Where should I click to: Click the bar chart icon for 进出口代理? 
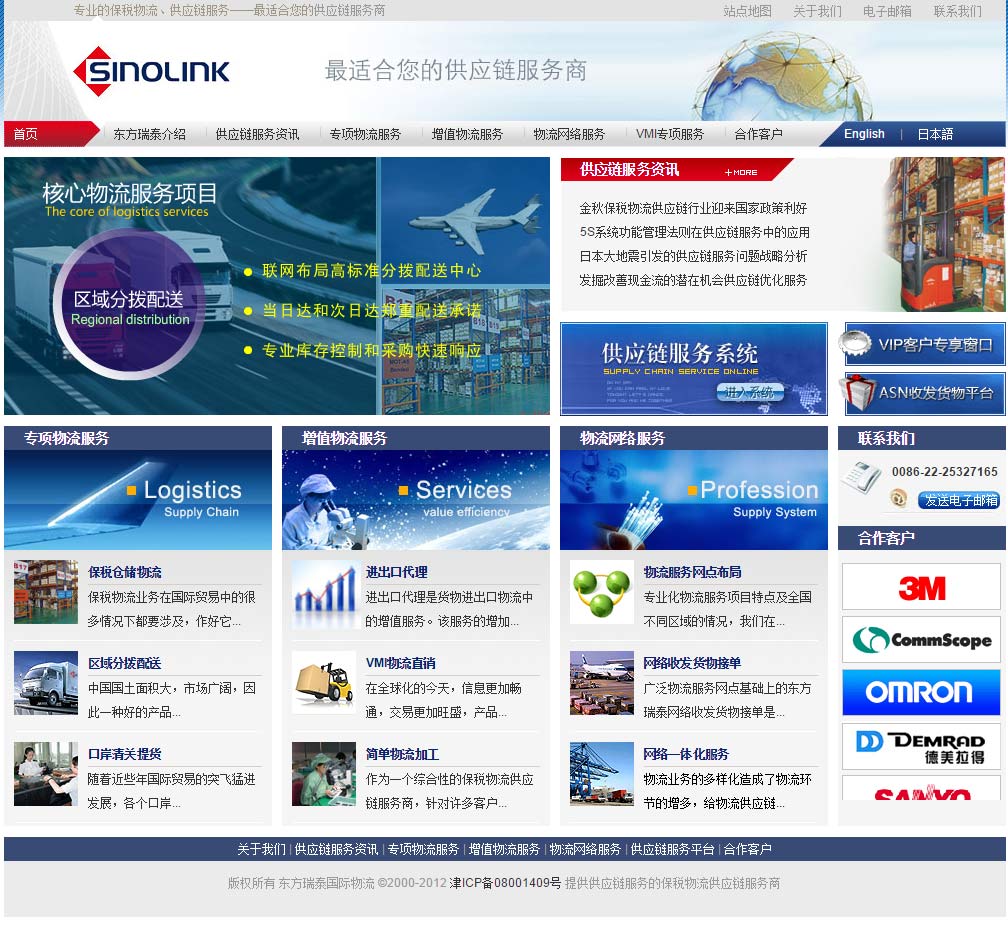tap(323, 593)
